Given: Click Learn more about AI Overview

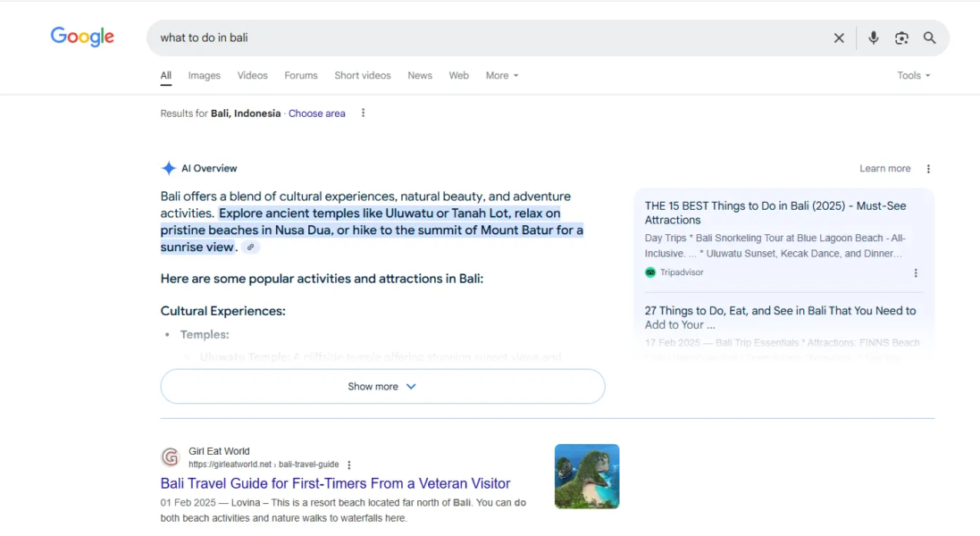Looking at the screenshot, I should click(885, 169).
